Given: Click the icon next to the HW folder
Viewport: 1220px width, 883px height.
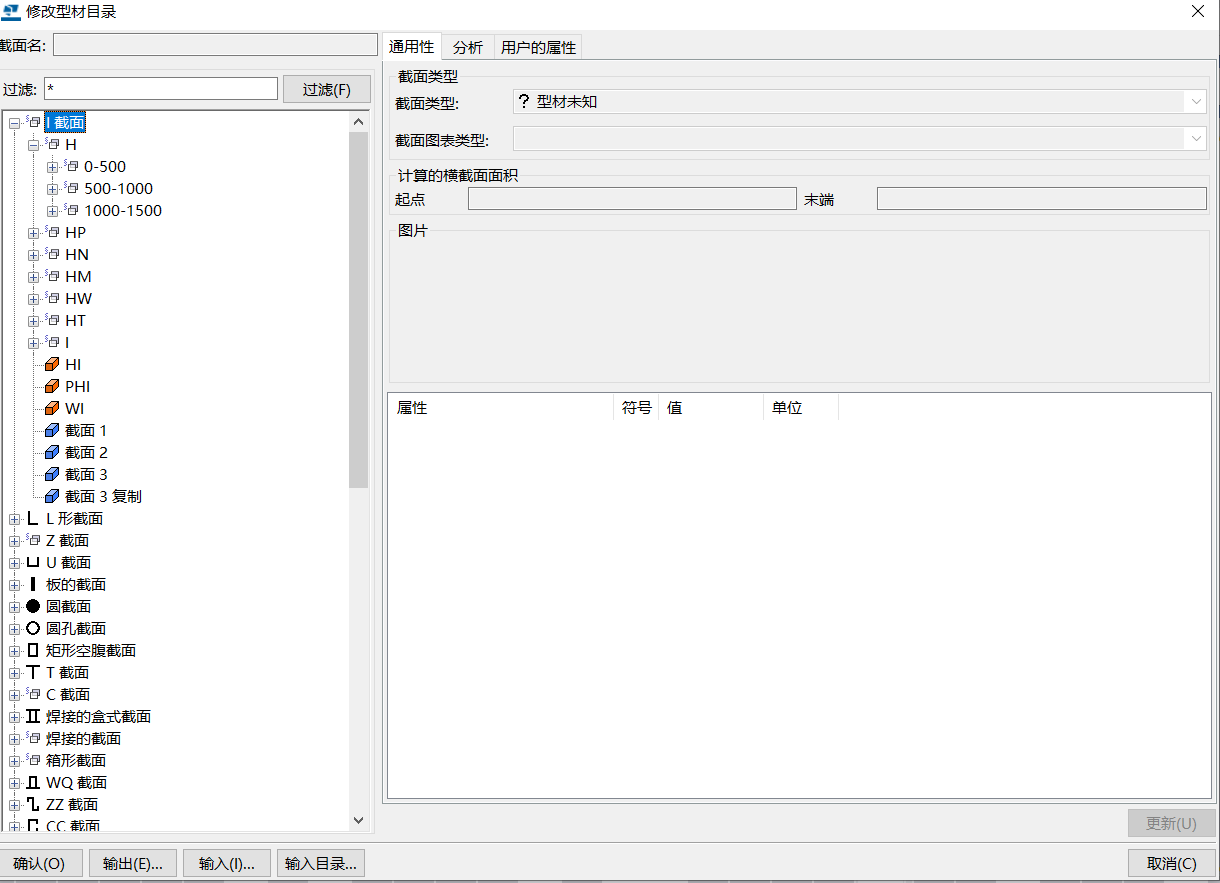Looking at the screenshot, I should pyautogui.click(x=52, y=298).
